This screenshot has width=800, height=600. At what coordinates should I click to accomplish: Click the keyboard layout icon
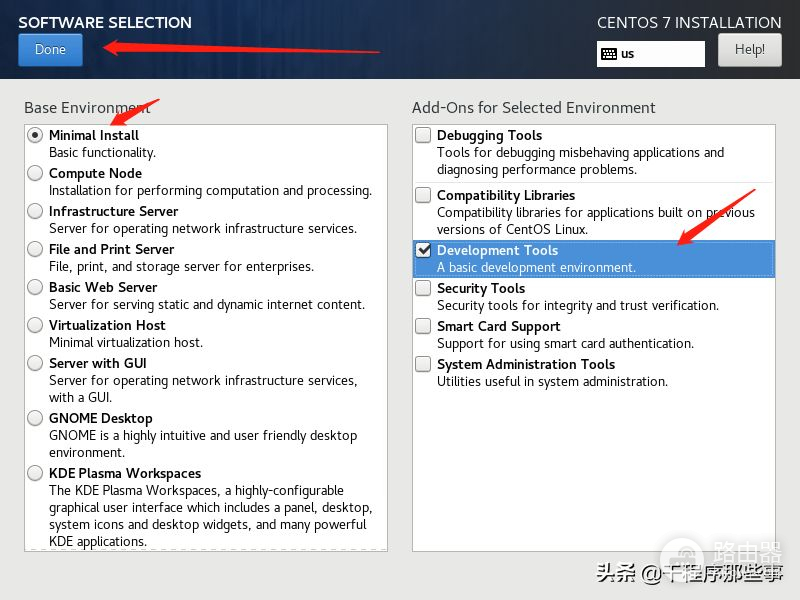(x=609, y=54)
